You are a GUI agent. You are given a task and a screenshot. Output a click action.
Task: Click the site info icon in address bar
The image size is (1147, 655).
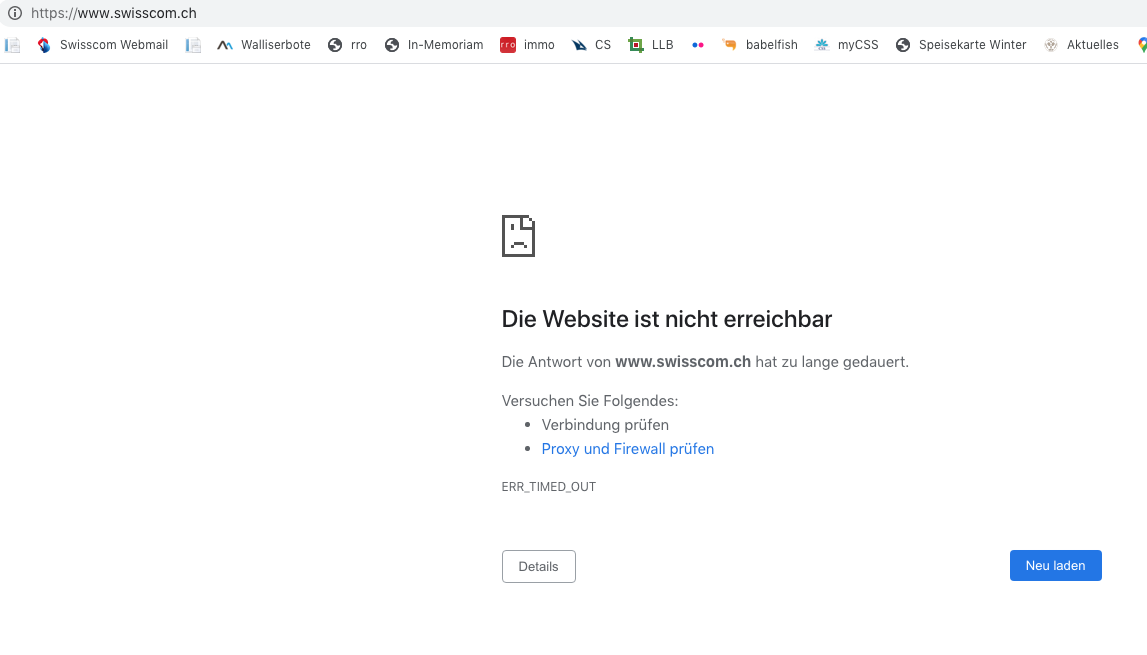14,14
